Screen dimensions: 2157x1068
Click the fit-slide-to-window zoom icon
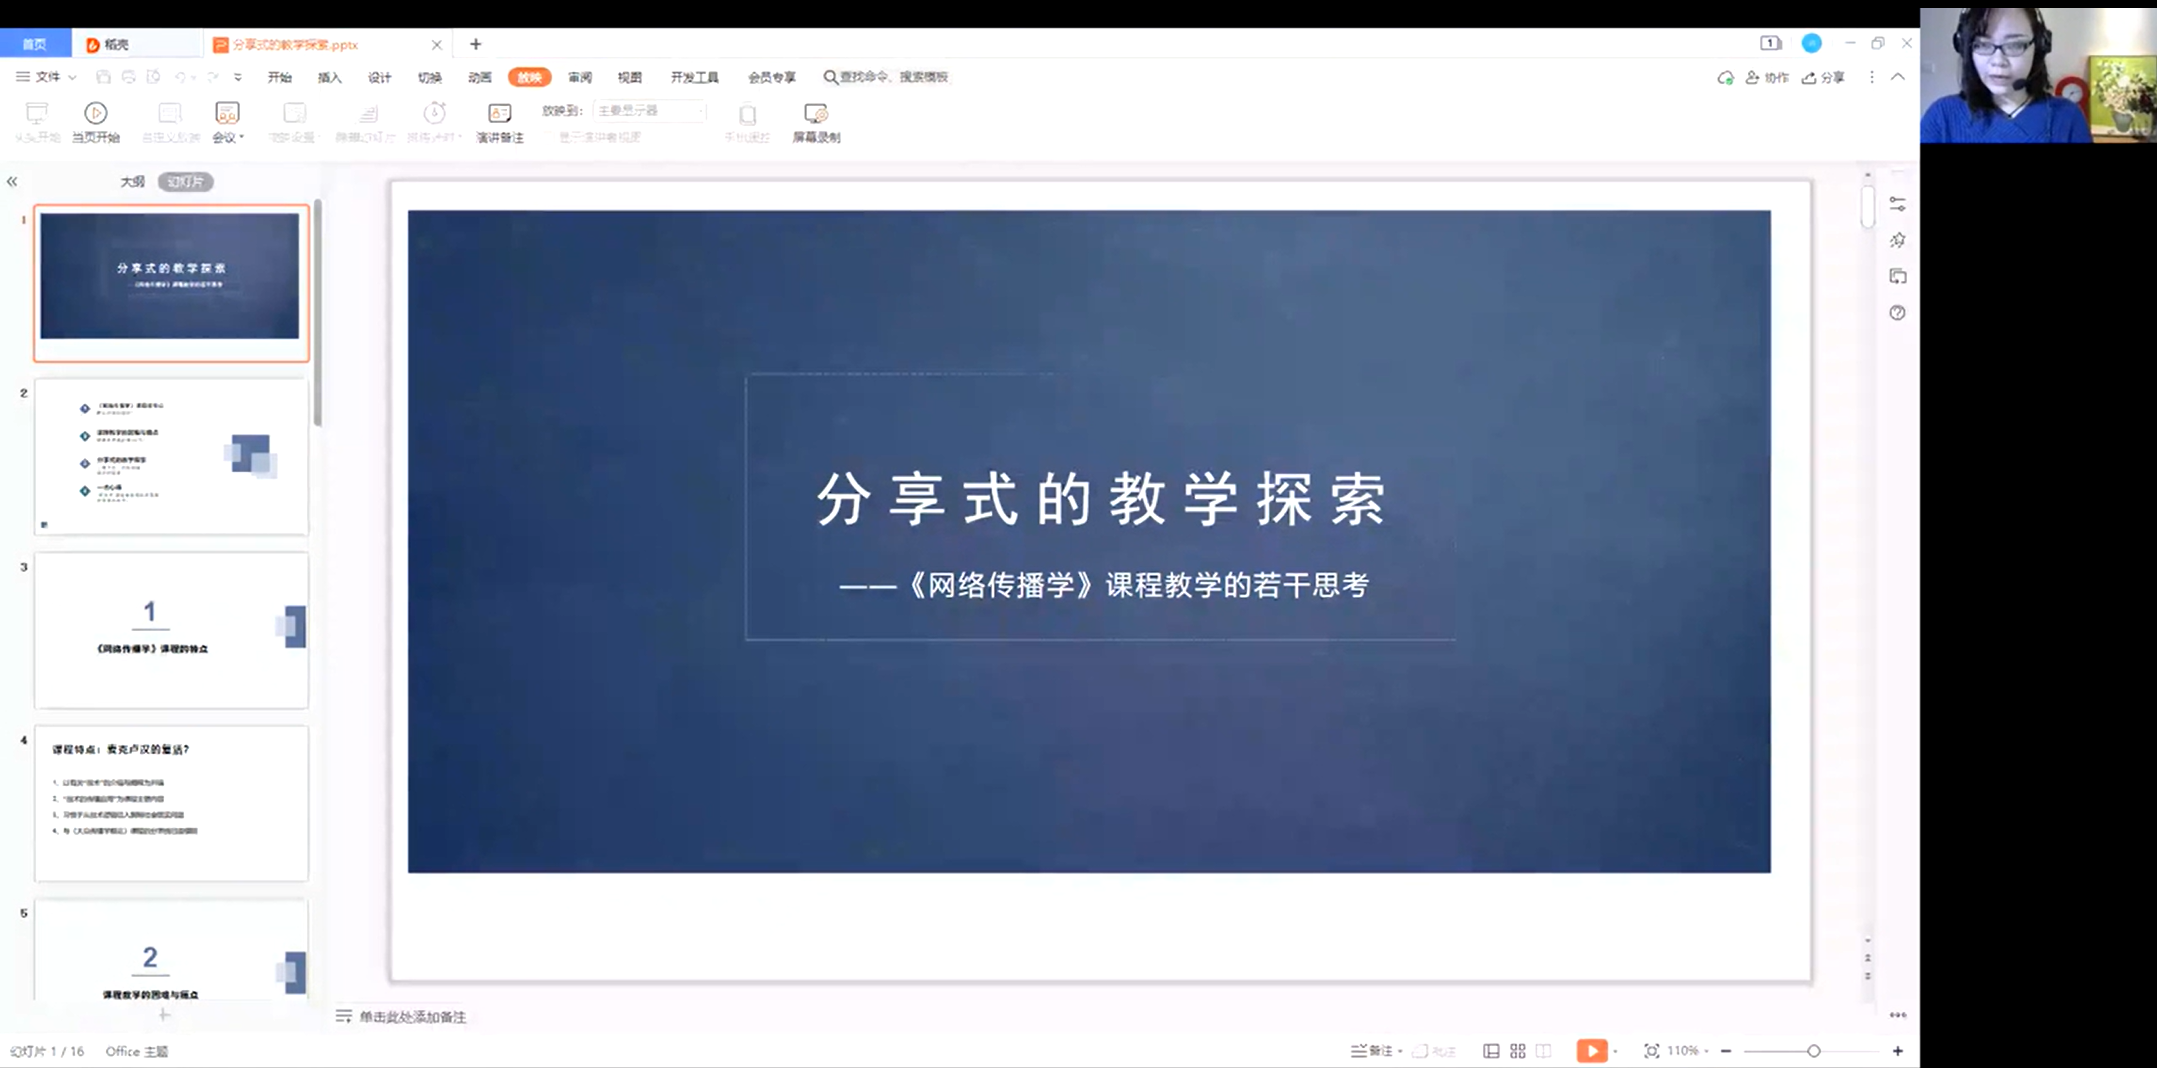coord(1651,1051)
